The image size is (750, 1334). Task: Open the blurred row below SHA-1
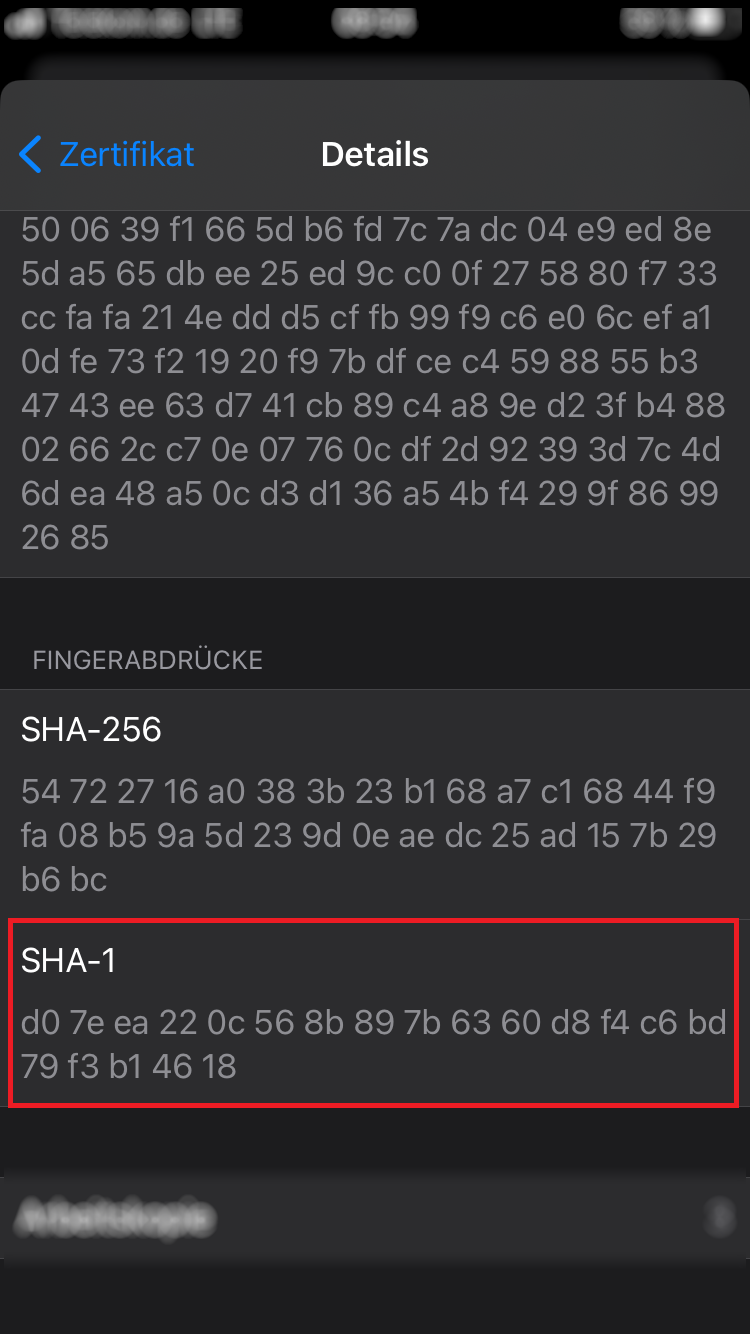(x=375, y=1217)
